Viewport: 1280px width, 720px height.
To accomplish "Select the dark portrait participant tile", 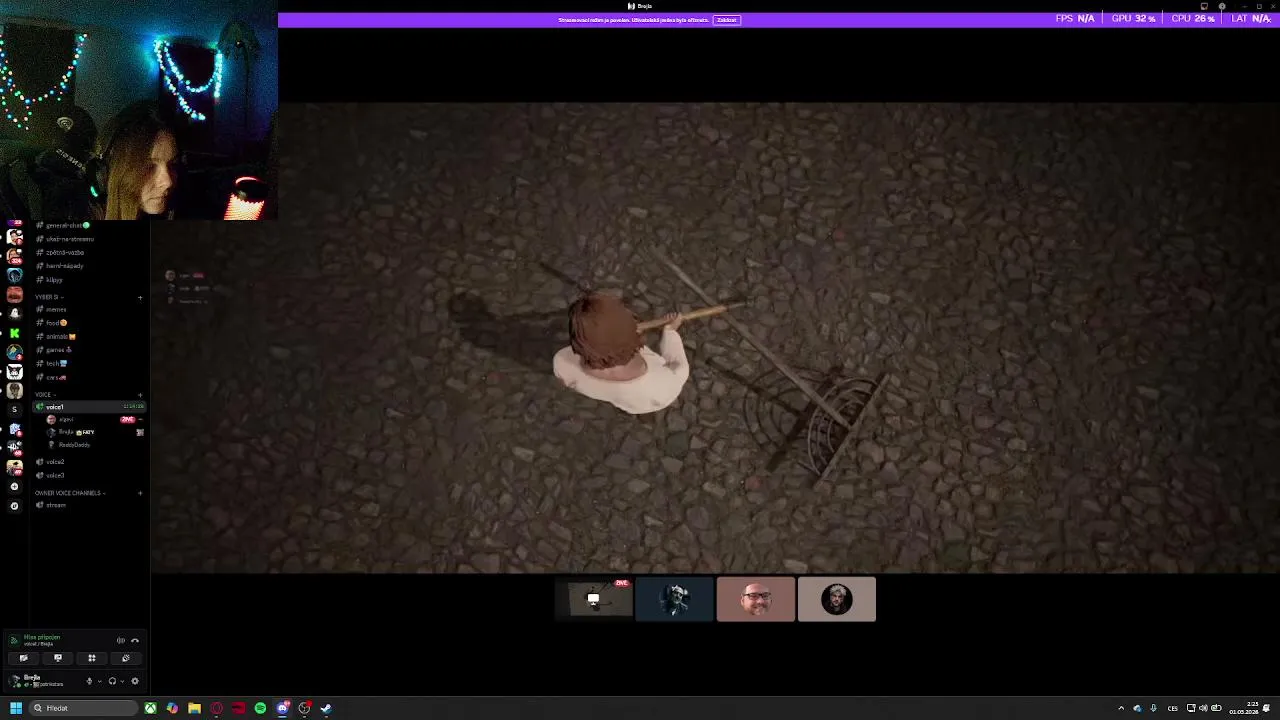I will [x=675, y=600].
